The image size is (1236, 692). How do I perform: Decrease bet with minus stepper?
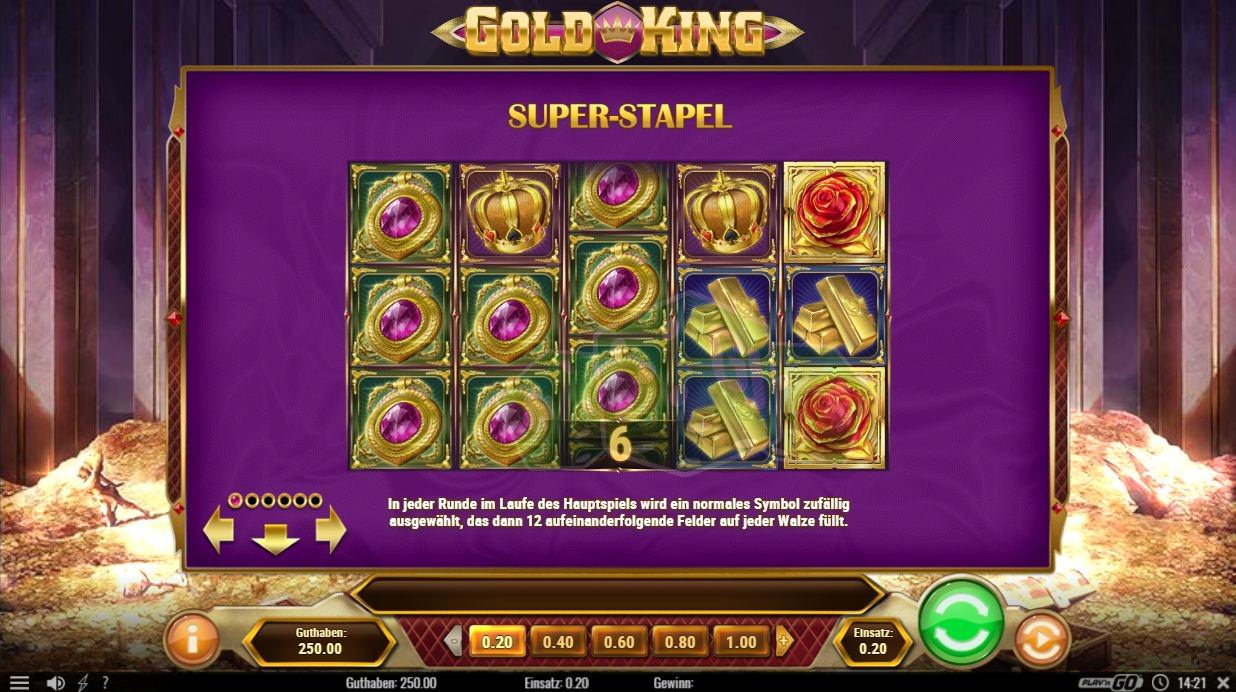pos(455,642)
